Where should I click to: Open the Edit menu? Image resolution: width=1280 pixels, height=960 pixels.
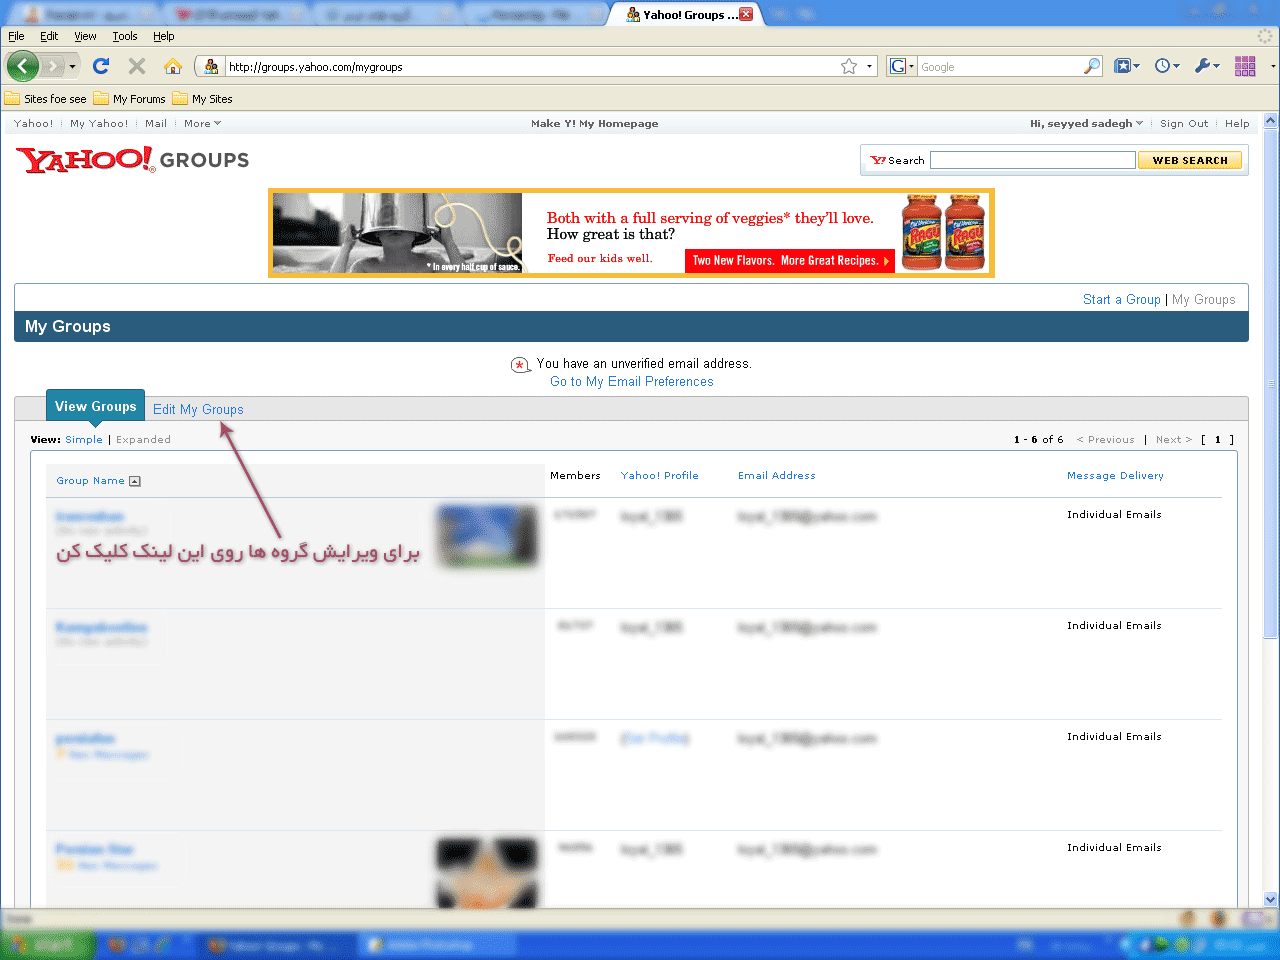(49, 36)
